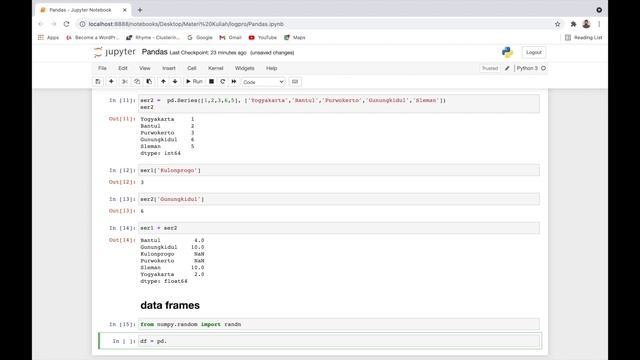The height and width of the screenshot is (360, 640).
Task: Click the Chrome update indicator icon
Action: (x=599, y=10)
